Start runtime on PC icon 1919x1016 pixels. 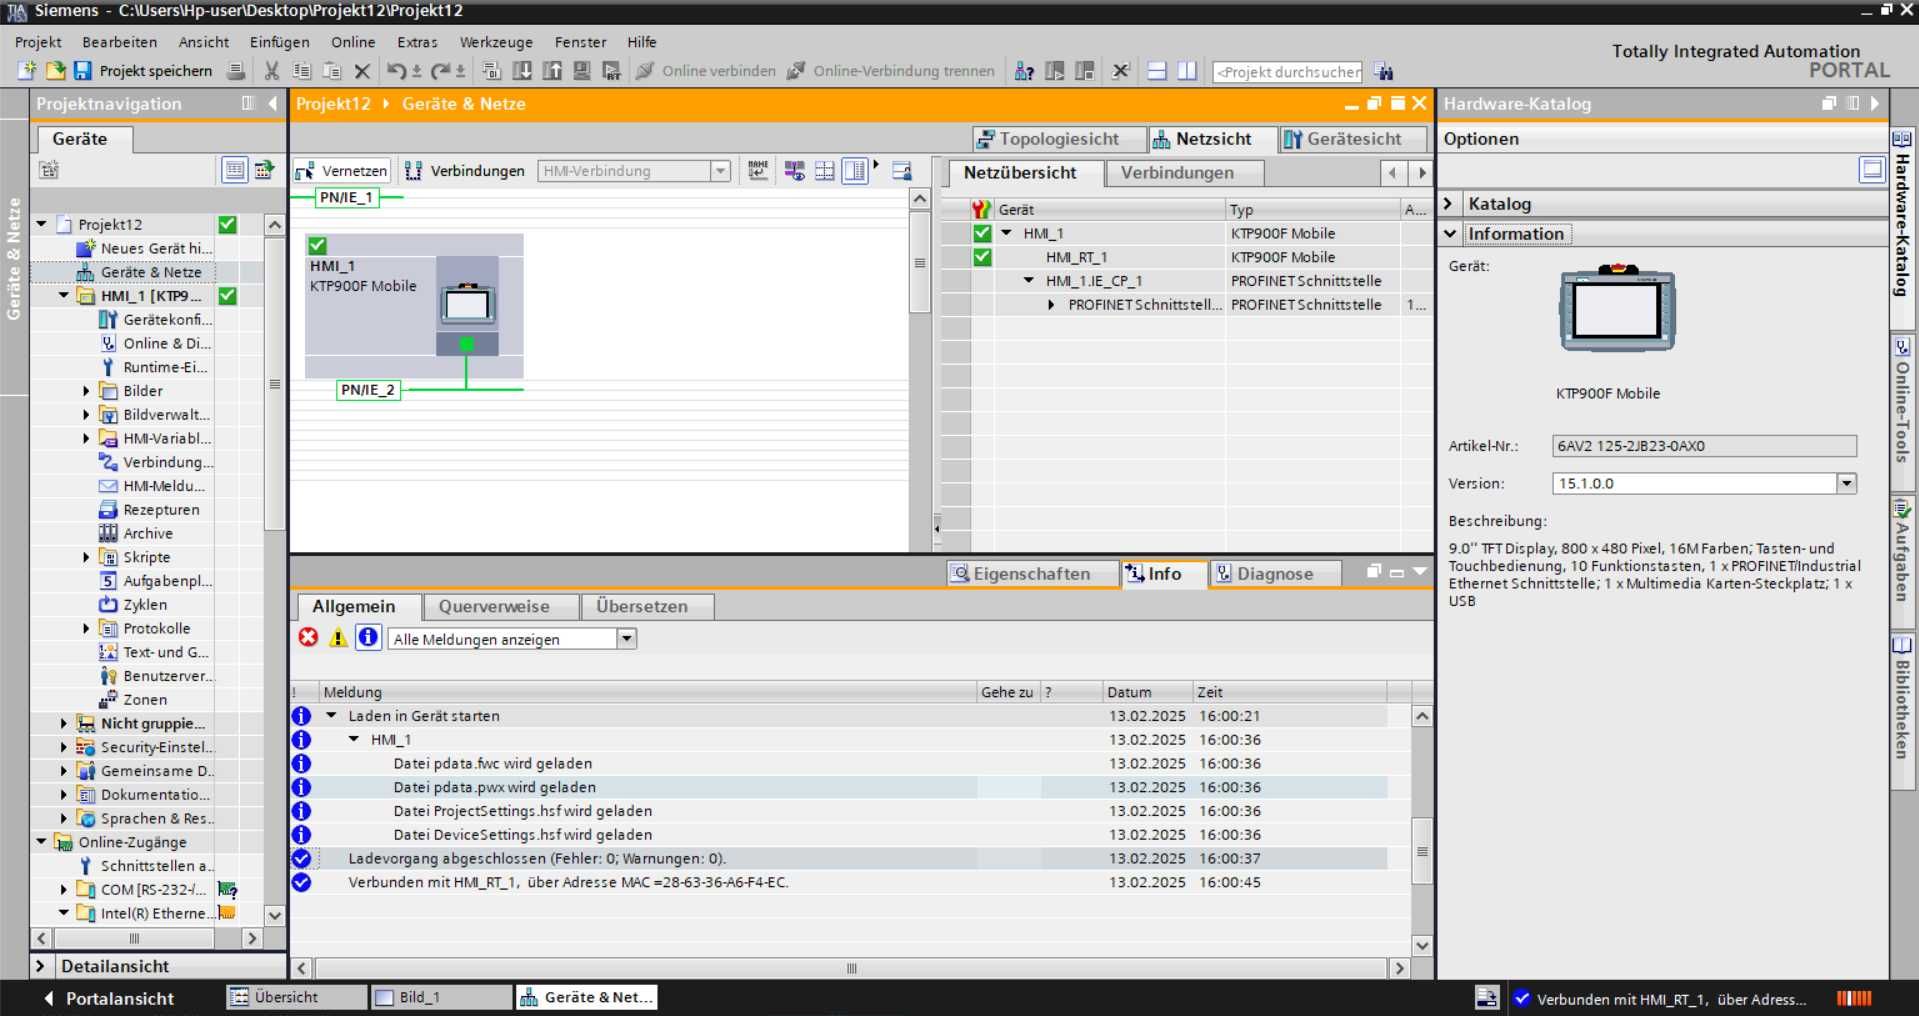(x=612, y=71)
